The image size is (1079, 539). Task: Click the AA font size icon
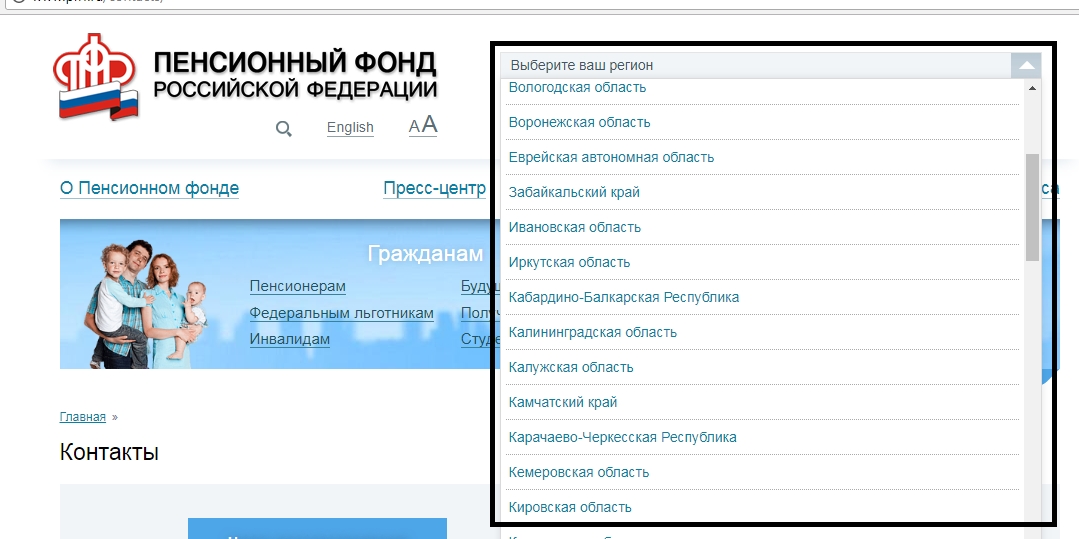click(423, 126)
